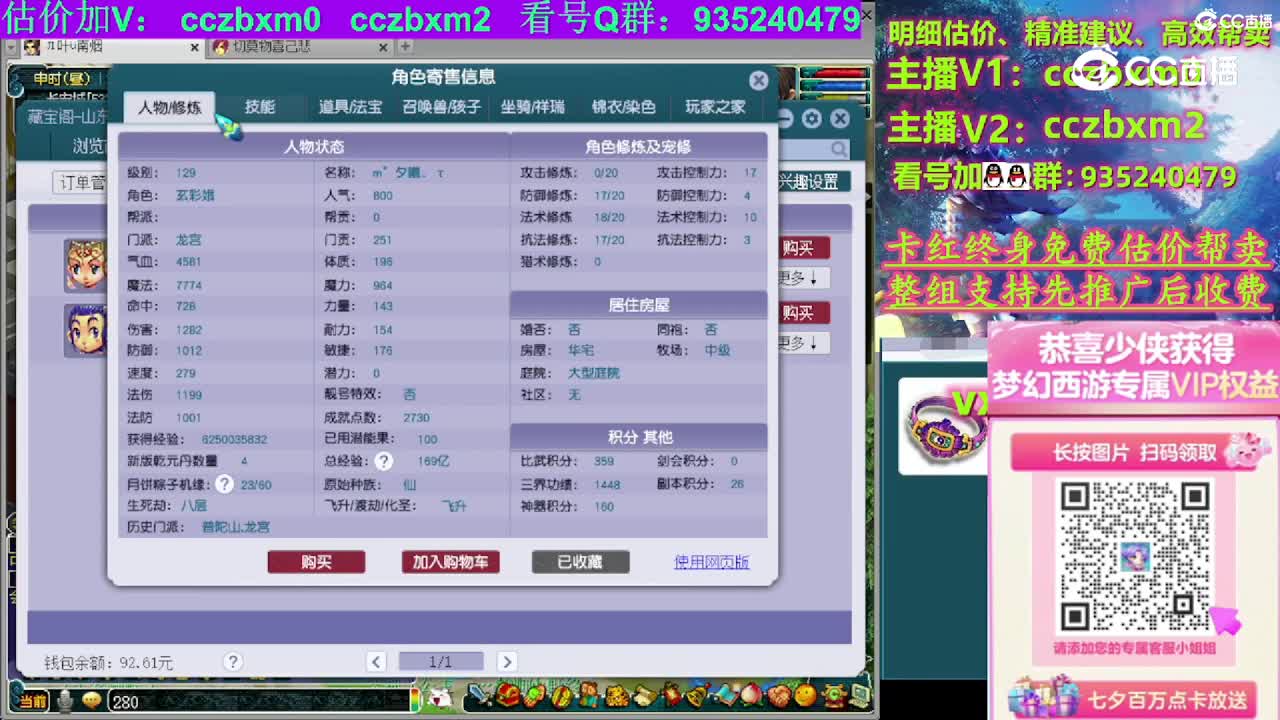Screen dimensions: 1280x720
Task: Open the computer monitor system icon
Action: point(860,695)
